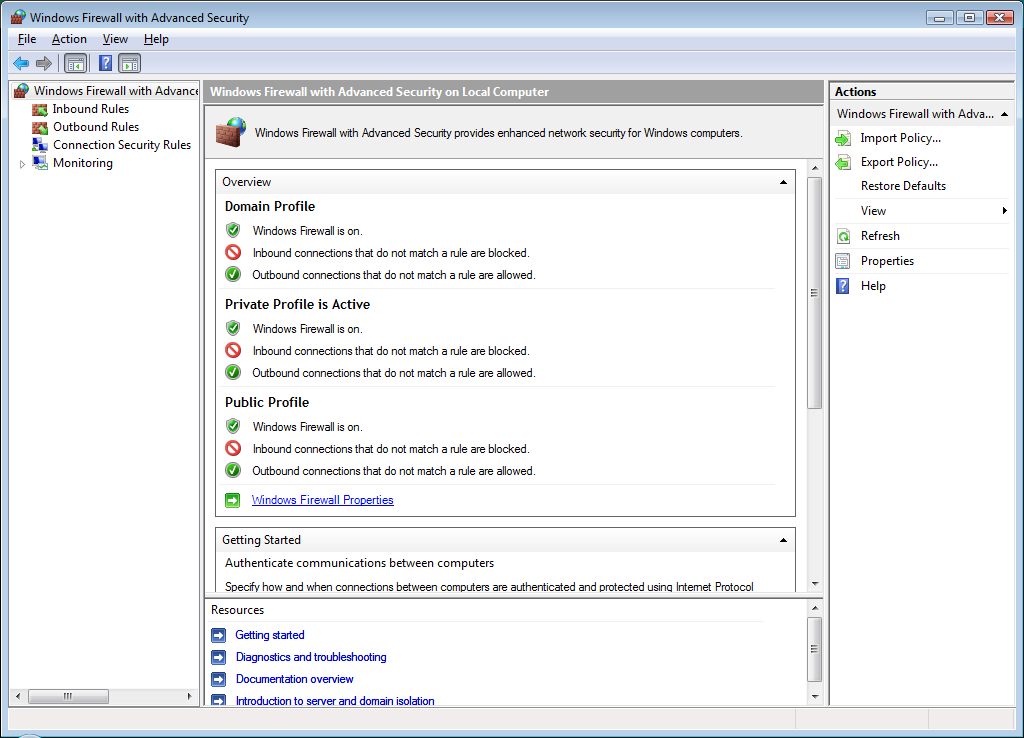
Task: Open the Getting started resource link
Action: [270, 635]
